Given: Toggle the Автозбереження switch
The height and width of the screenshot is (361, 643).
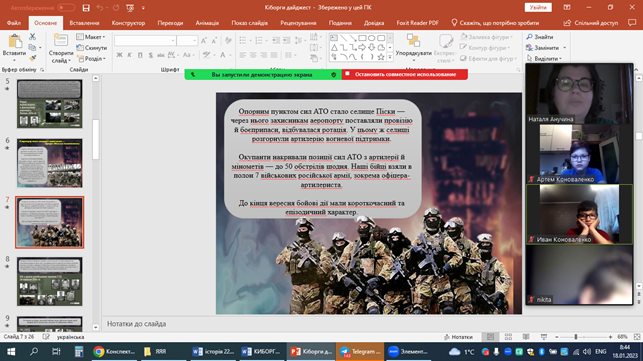Looking at the screenshot, I should [66, 7].
